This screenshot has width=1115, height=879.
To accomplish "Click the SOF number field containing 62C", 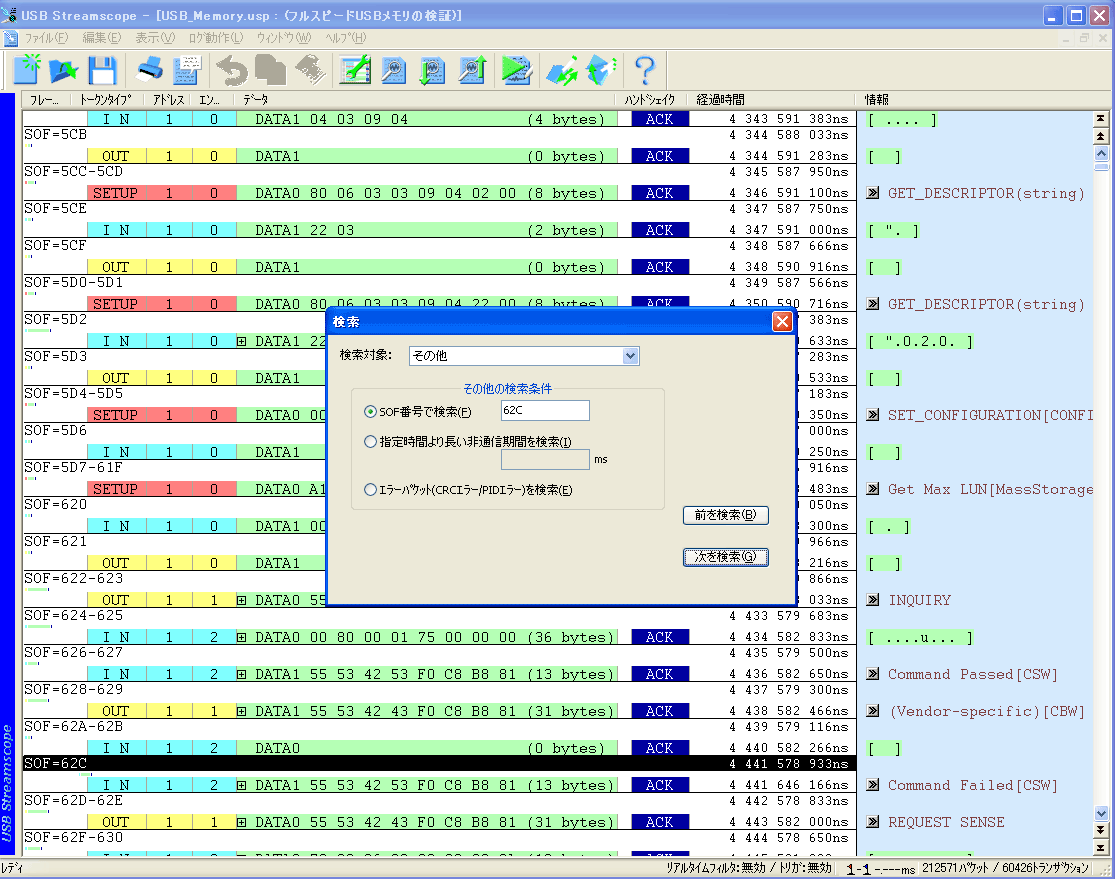I will [x=545, y=410].
